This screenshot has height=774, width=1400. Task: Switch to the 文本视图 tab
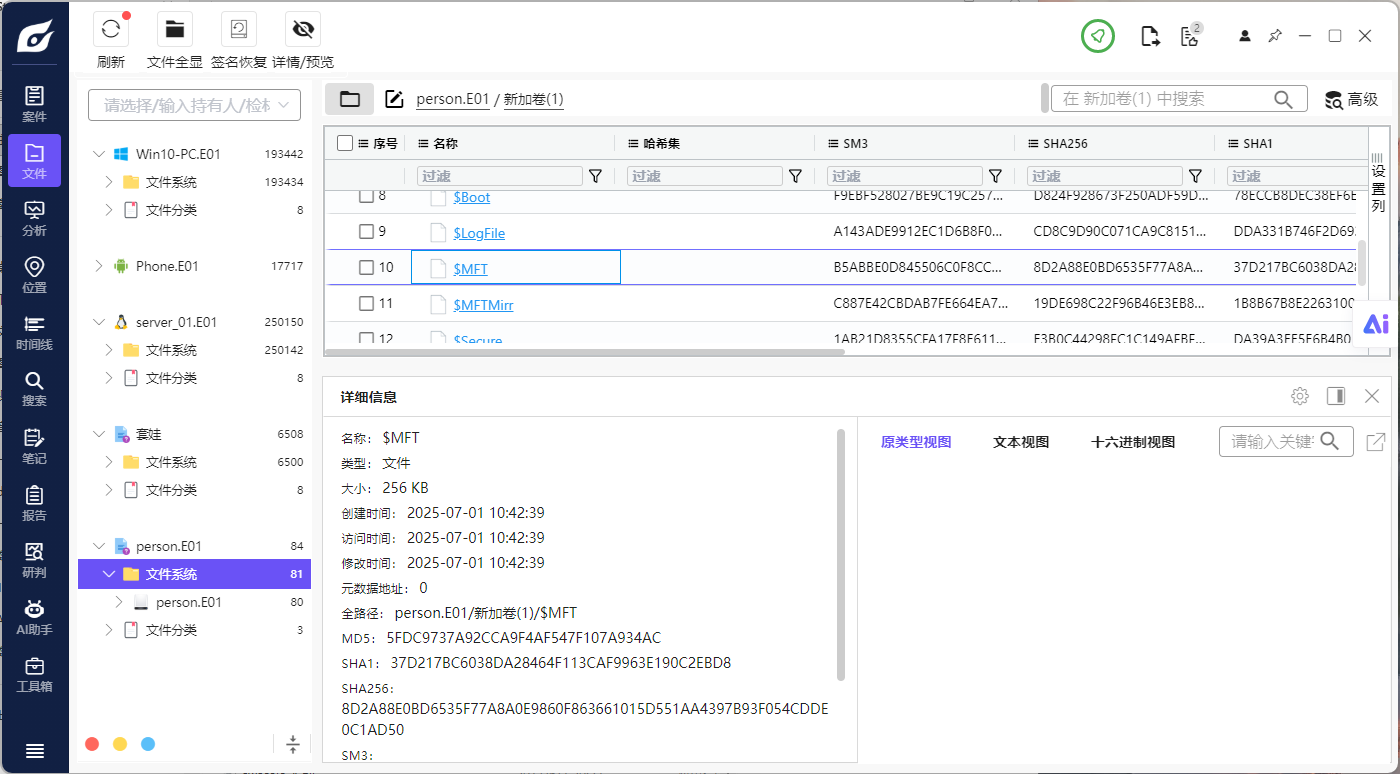coord(1021,442)
